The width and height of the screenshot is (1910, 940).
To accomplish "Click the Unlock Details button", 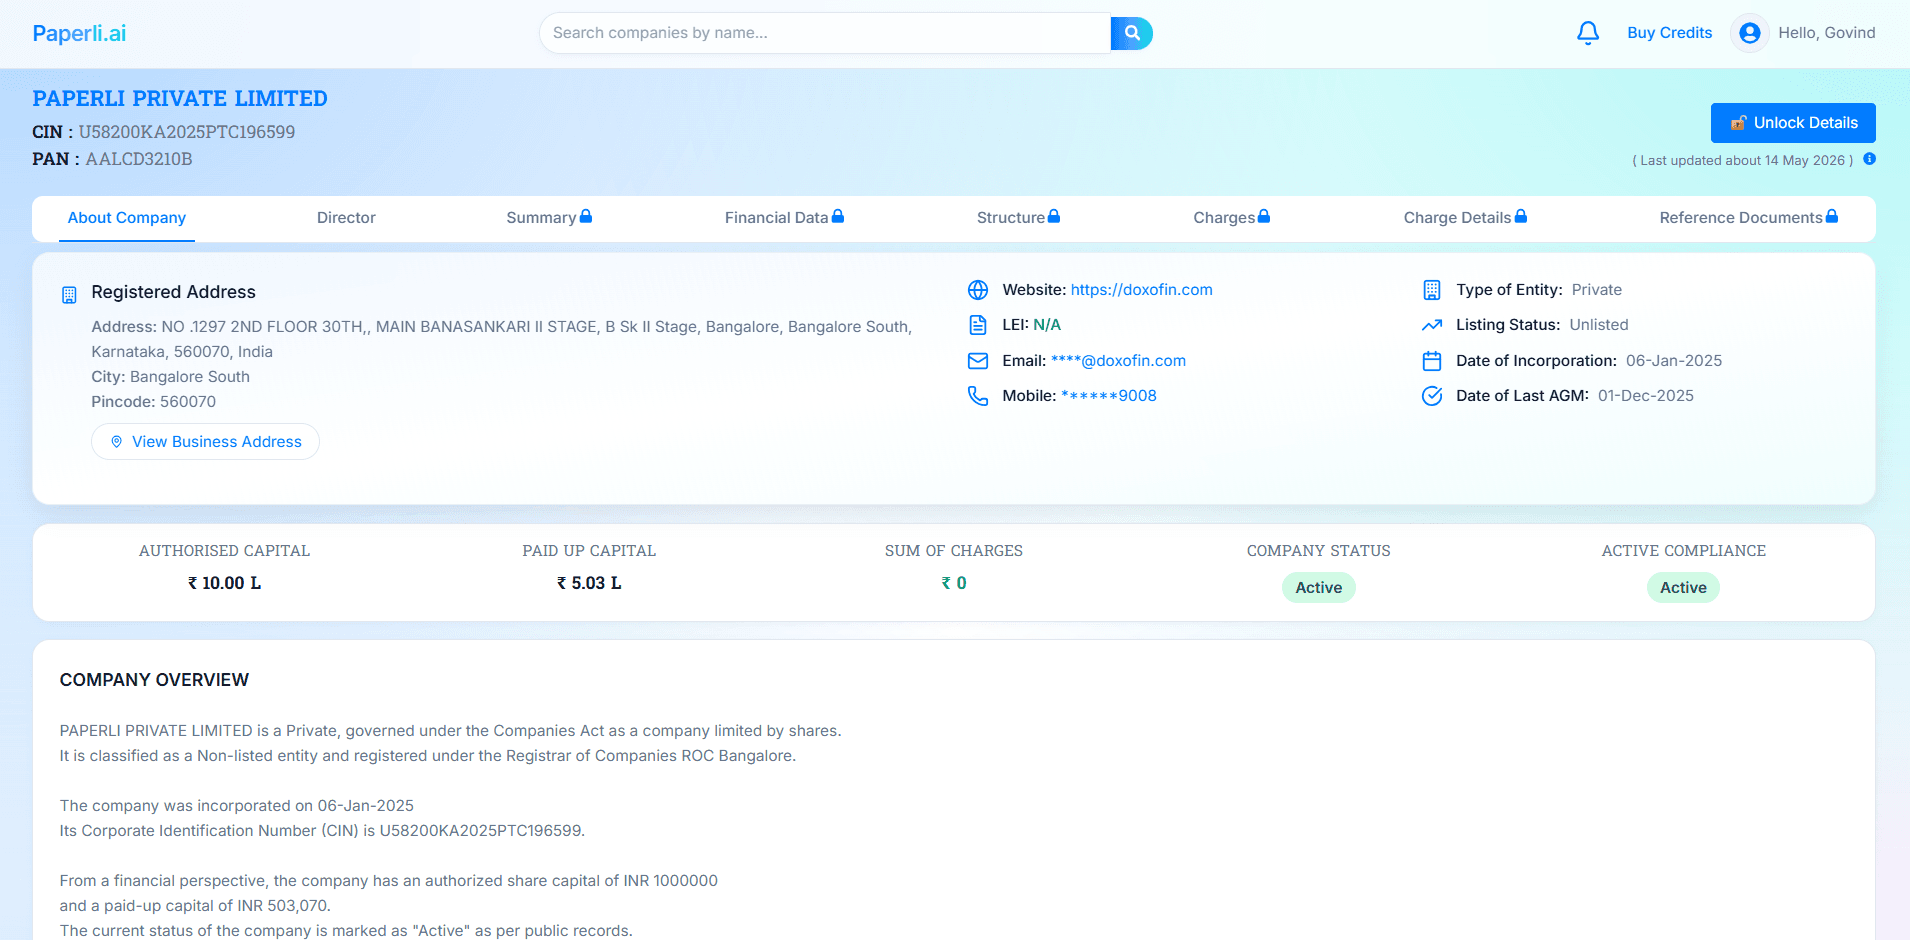I will 1793,123.
